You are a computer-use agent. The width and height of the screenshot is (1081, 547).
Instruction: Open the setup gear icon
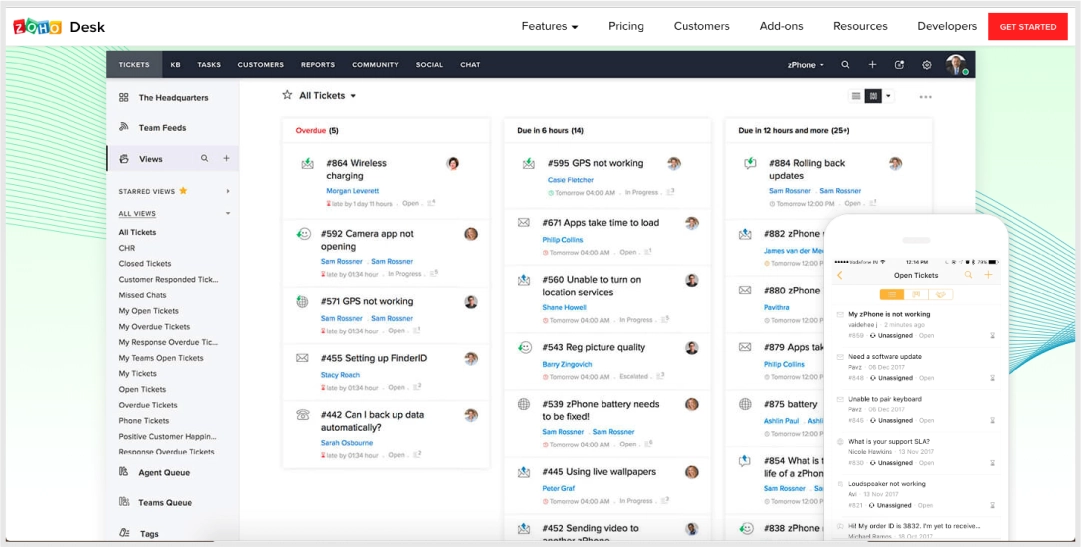point(927,65)
